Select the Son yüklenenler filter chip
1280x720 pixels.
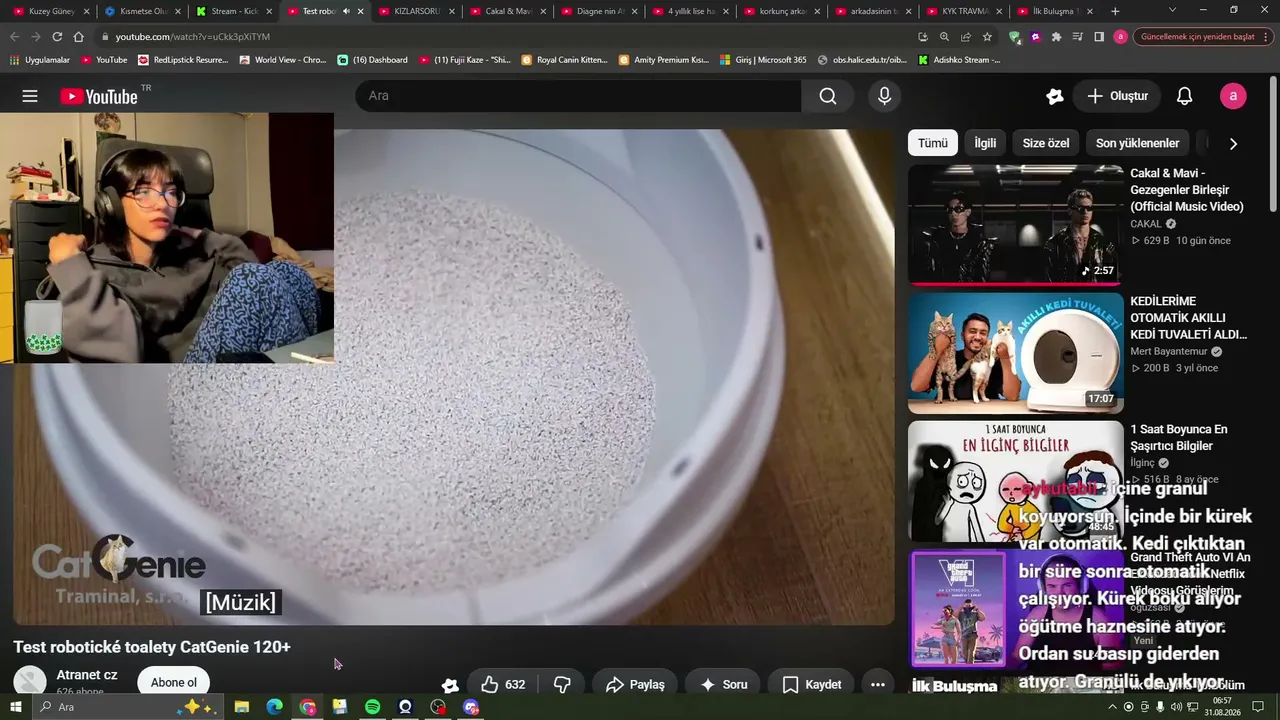tap(1138, 143)
